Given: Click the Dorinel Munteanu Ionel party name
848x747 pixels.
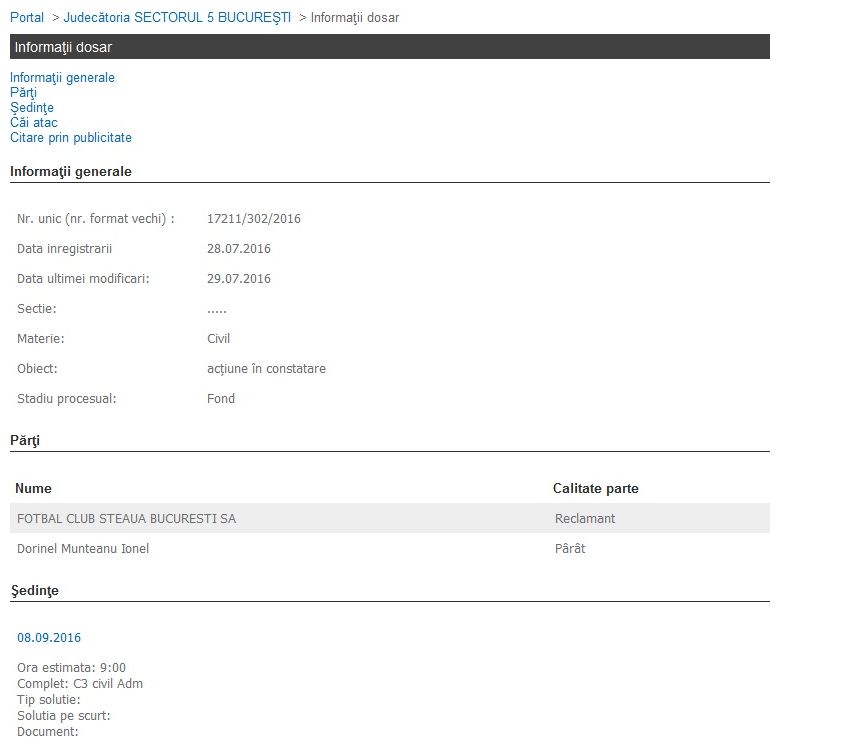Looking at the screenshot, I should (x=83, y=549).
